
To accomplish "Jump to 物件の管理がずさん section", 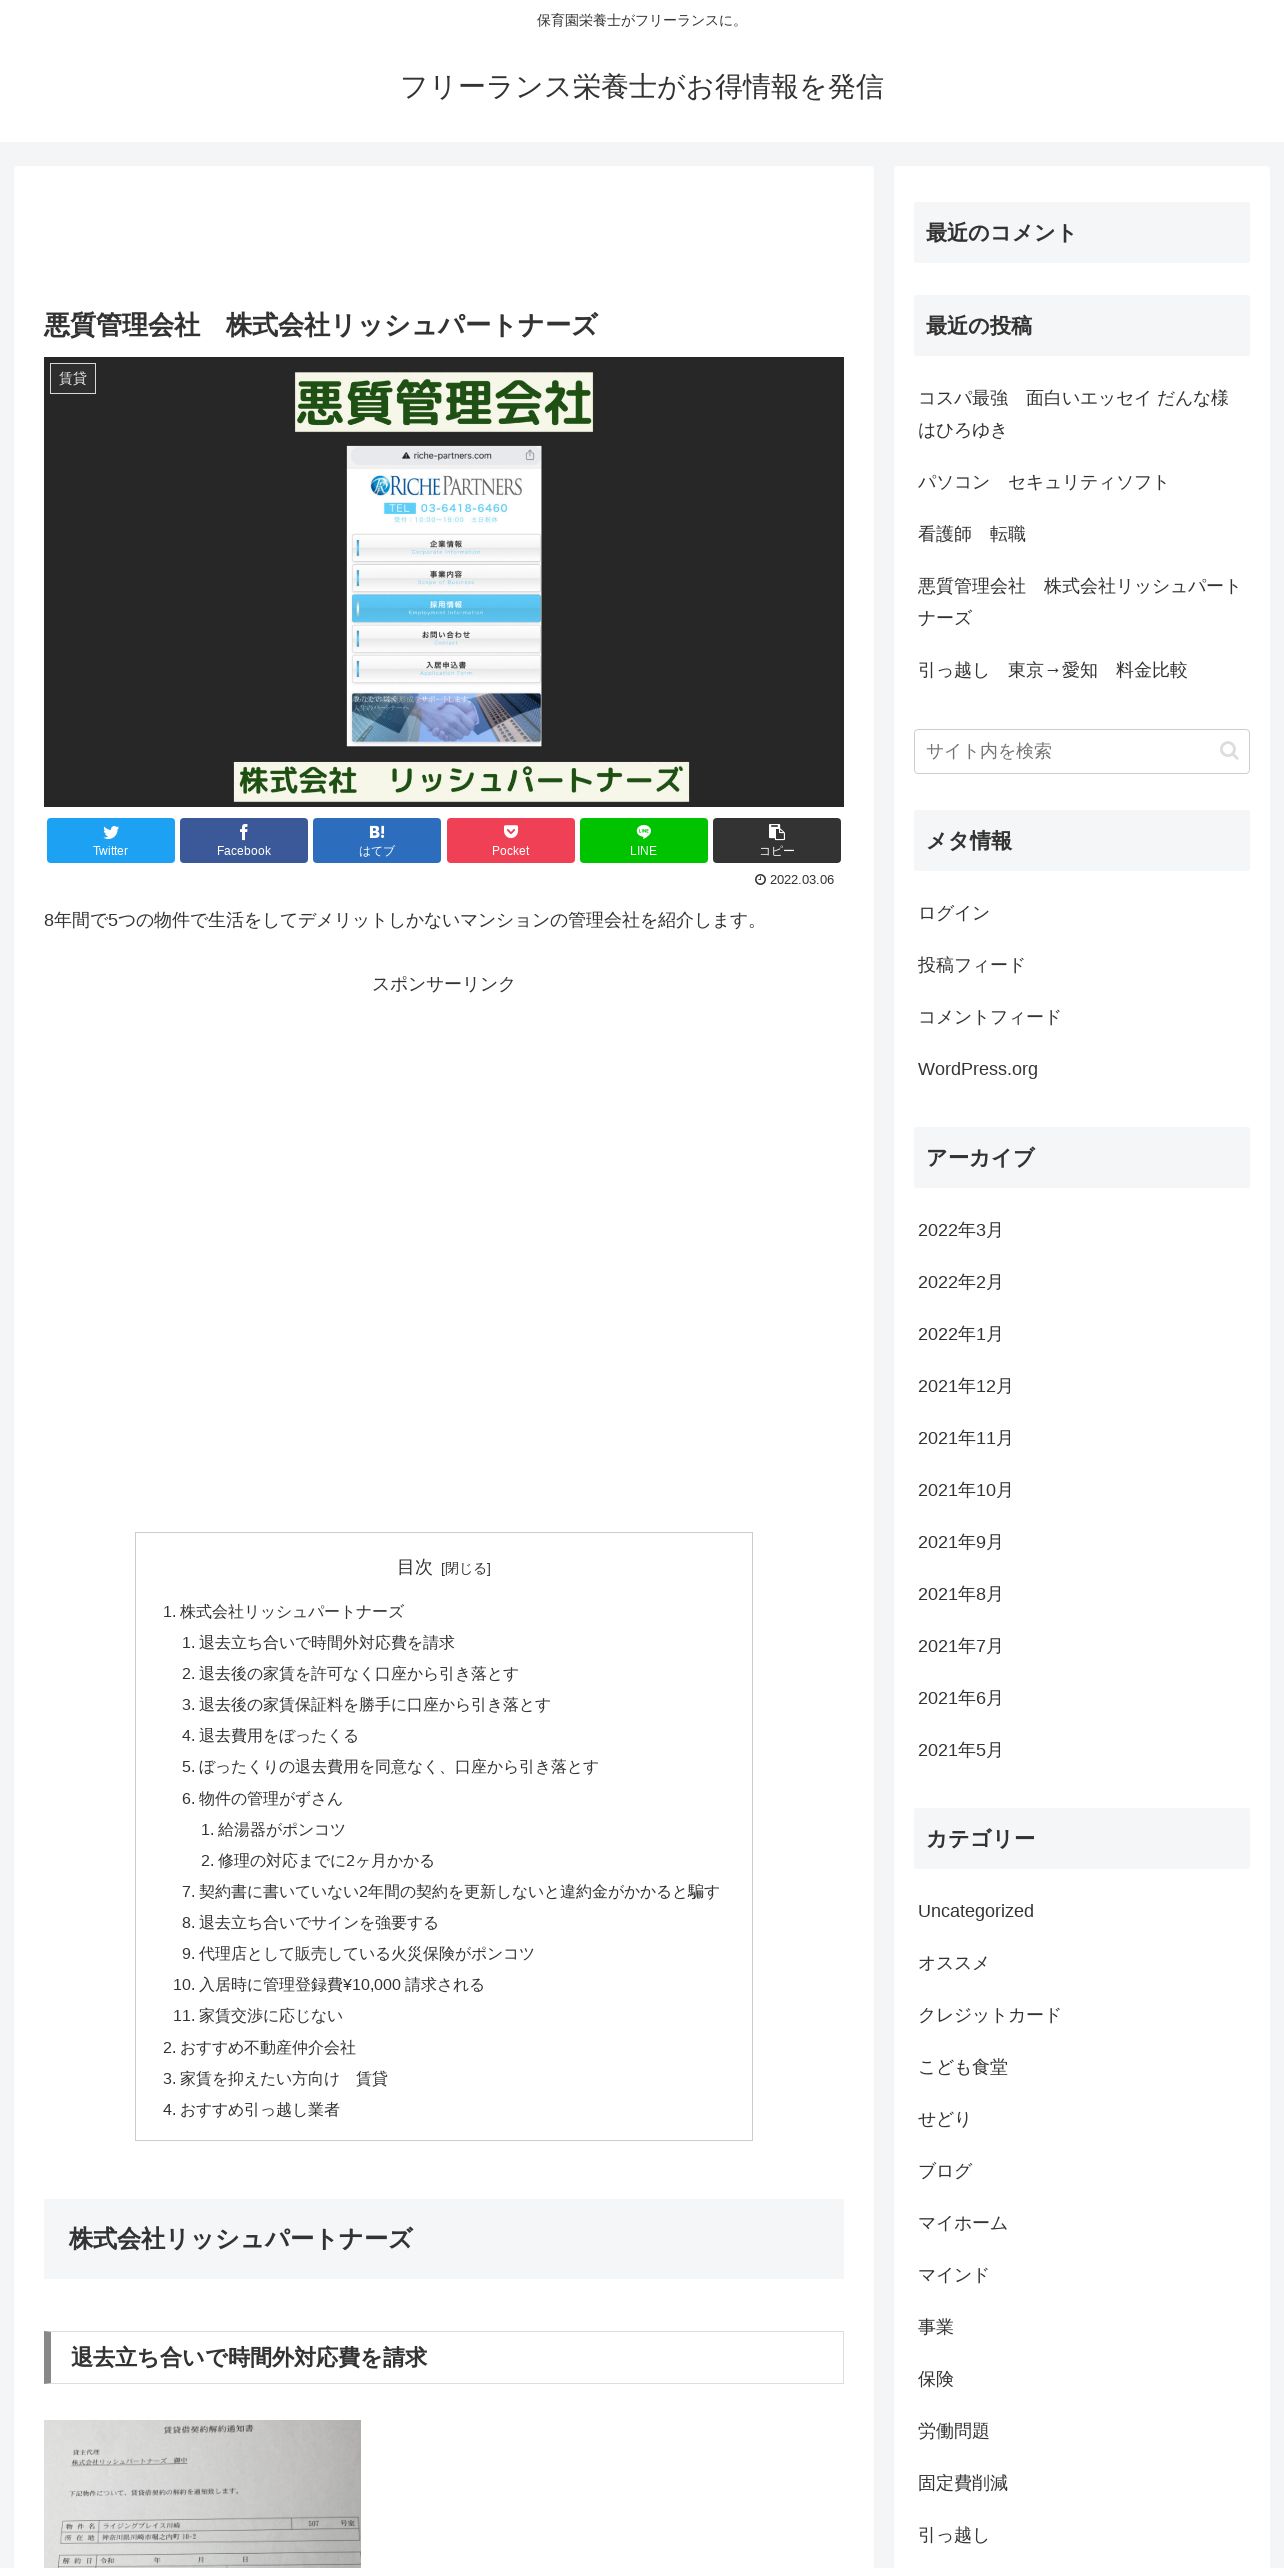I will coord(271,1799).
